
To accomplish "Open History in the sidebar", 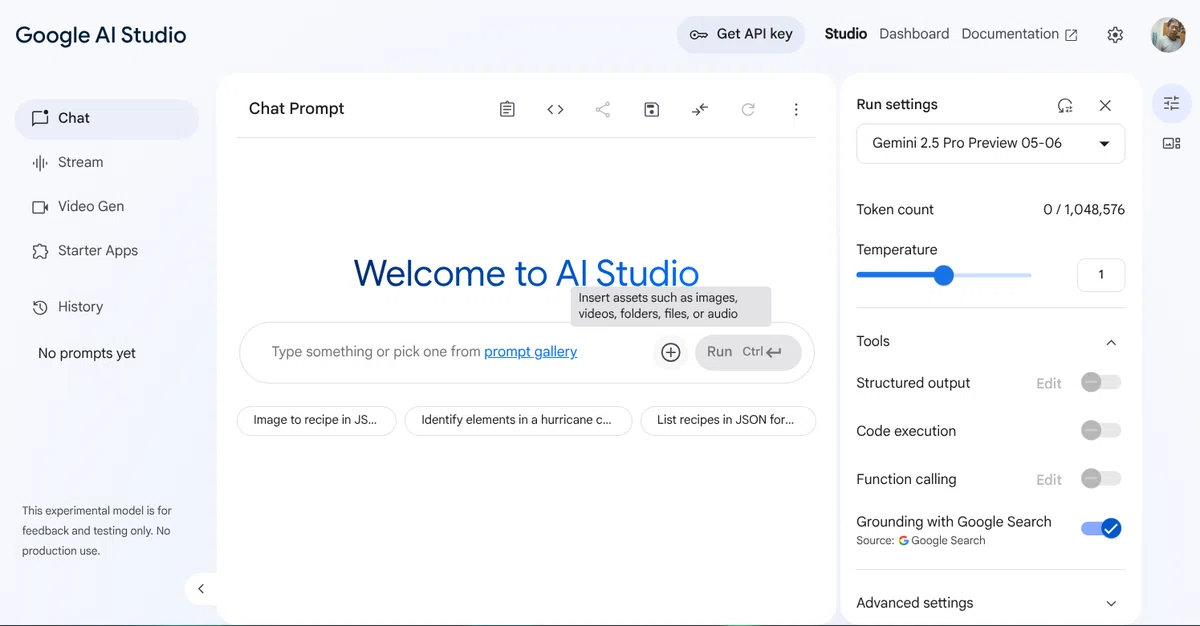I will pyautogui.click(x=107, y=307).
